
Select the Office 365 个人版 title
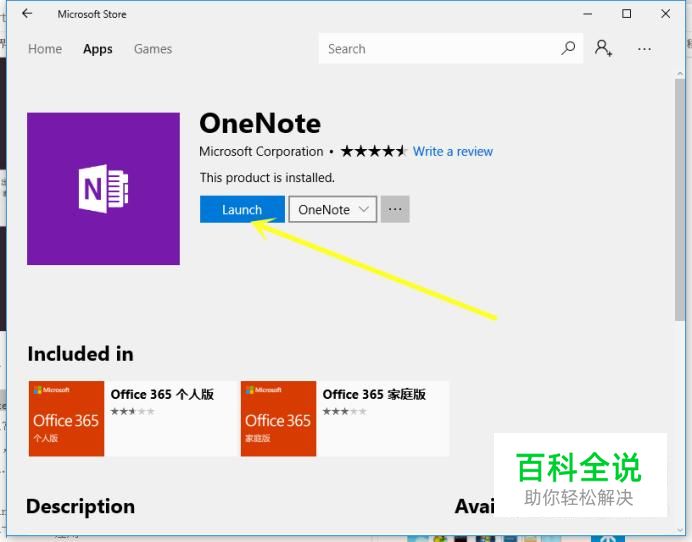click(x=162, y=394)
